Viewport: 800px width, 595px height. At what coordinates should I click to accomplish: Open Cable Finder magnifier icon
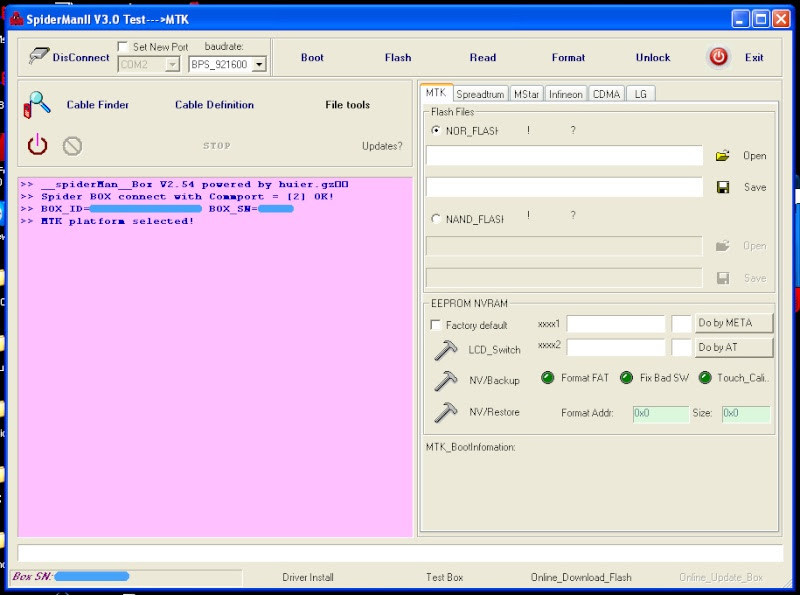click(x=37, y=105)
